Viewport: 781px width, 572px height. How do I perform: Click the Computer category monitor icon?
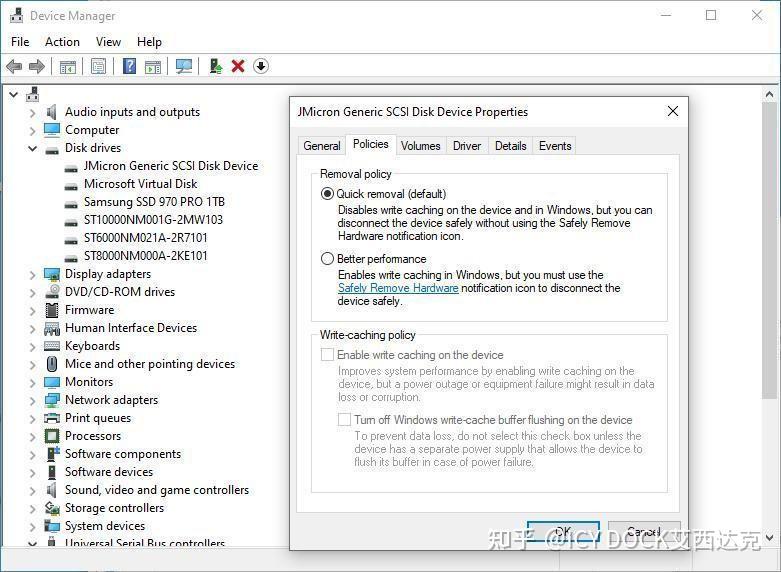(51, 130)
